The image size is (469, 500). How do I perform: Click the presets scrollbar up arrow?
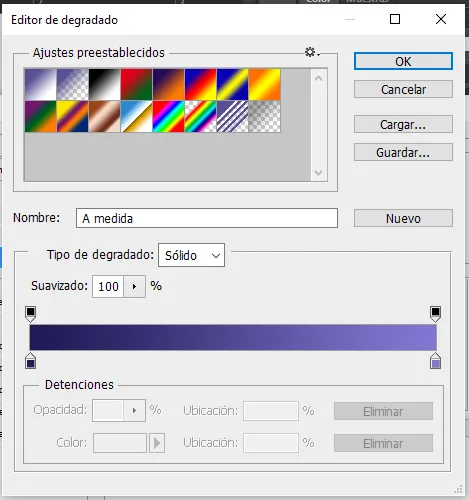click(319, 78)
